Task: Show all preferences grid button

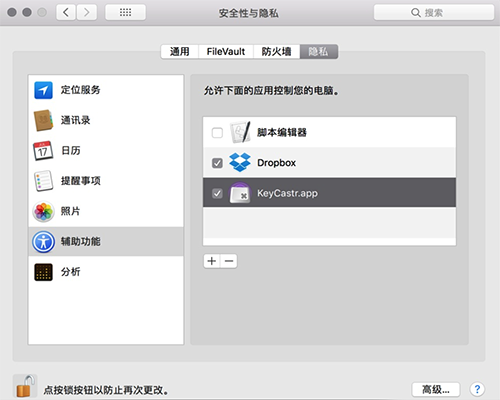Action: click(125, 13)
